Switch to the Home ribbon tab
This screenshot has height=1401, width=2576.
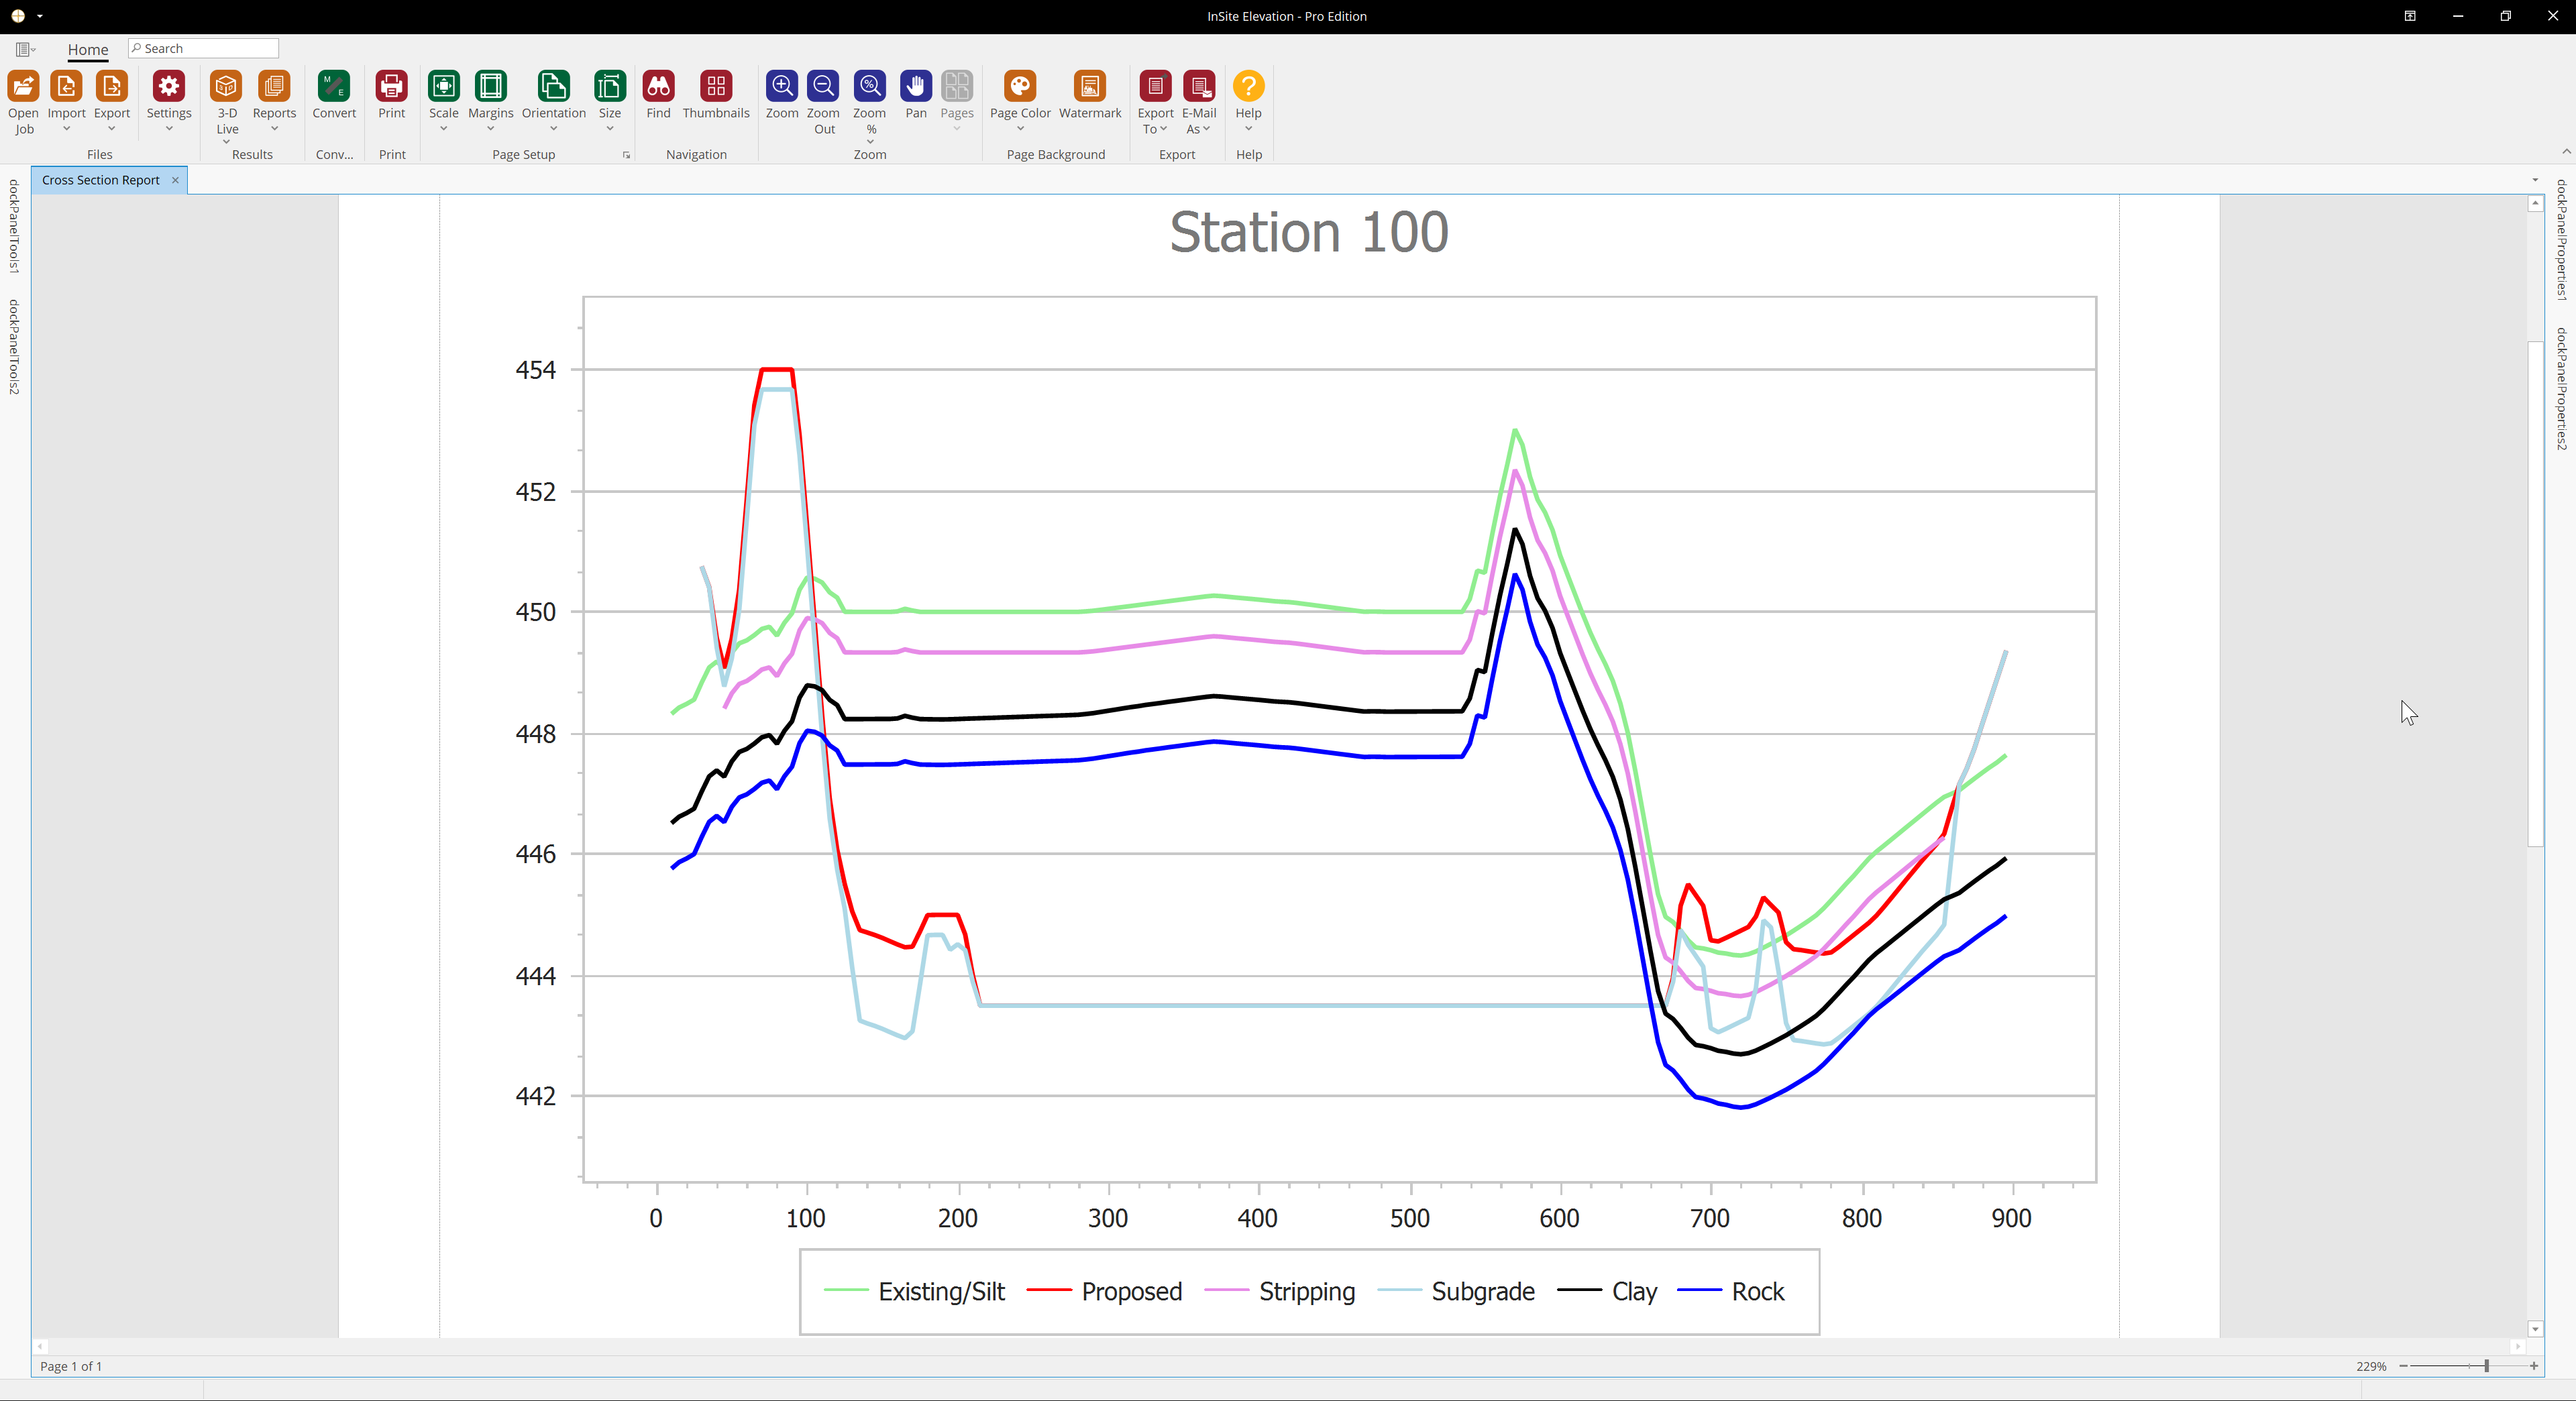point(88,49)
